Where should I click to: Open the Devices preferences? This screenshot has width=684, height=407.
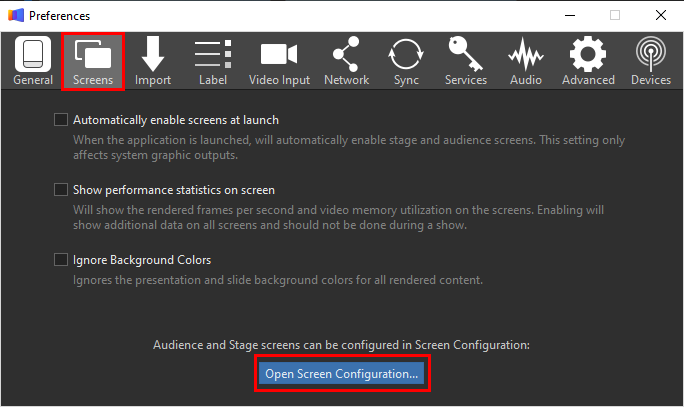point(651,61)
